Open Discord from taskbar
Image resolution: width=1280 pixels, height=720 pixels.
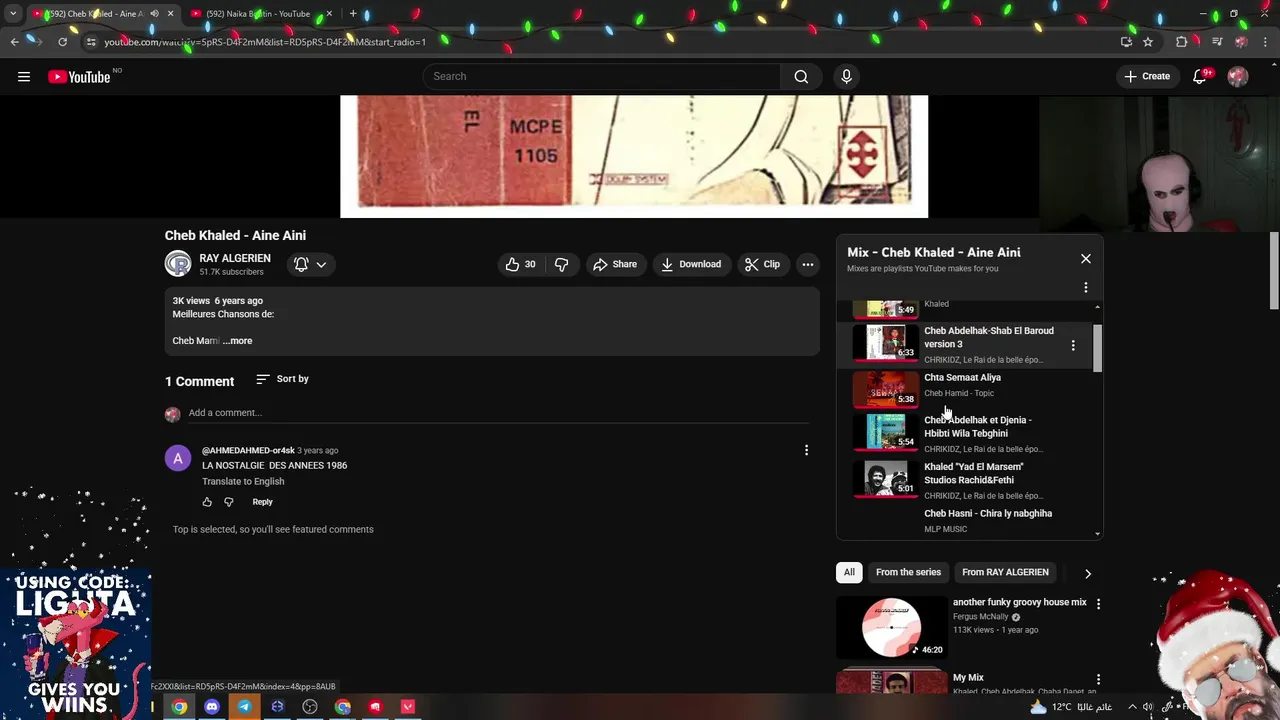tap(212, 707)
